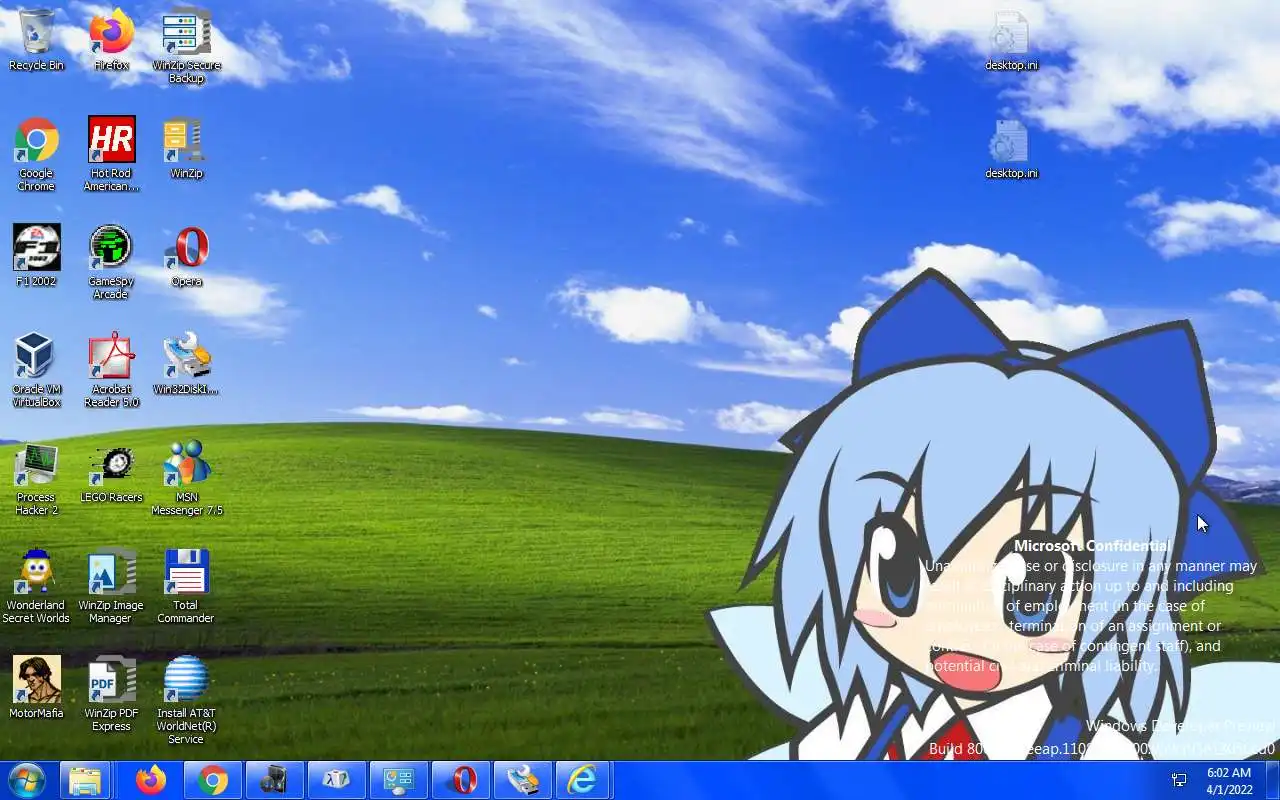Click the WinZip Image Manager desktop icon
The image size is (1280, 800).
click(111, 586)
